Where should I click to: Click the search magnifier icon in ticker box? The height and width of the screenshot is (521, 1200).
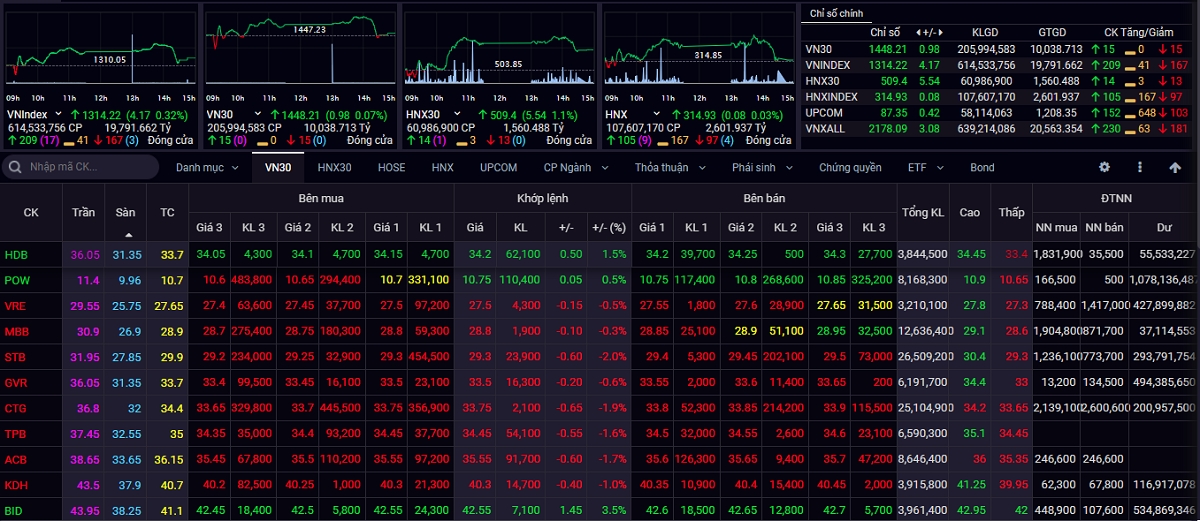pyautogui.click(x=15, y=167)
